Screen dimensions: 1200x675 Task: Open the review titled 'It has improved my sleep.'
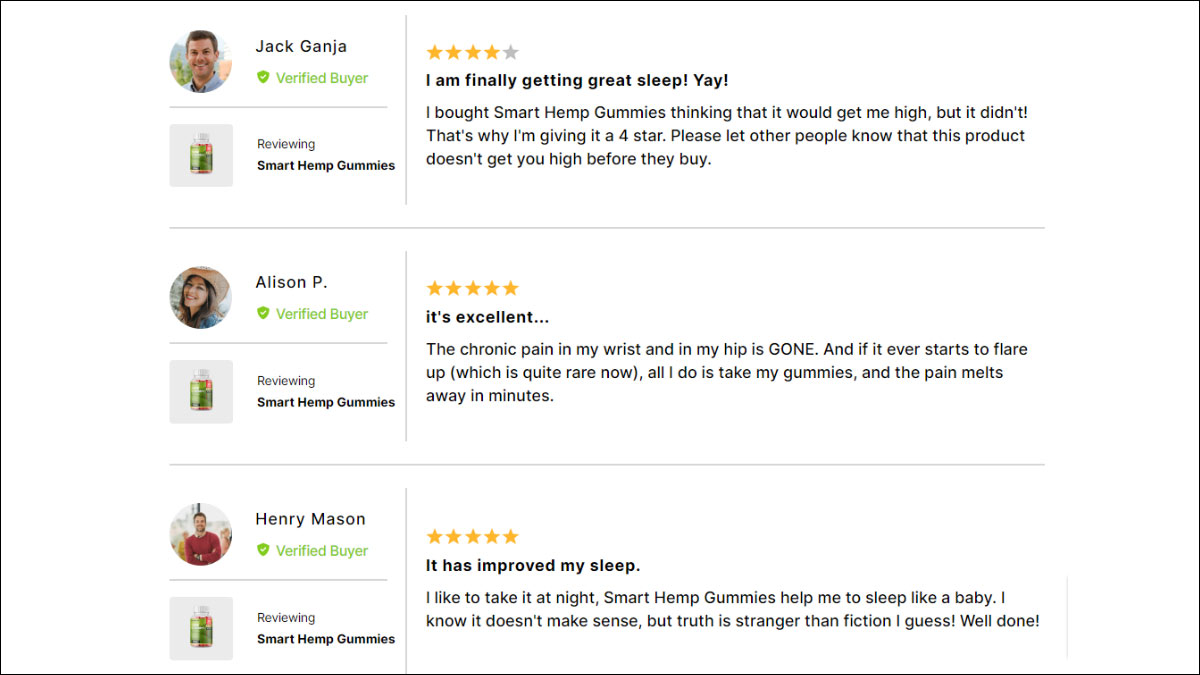(533, 565)
